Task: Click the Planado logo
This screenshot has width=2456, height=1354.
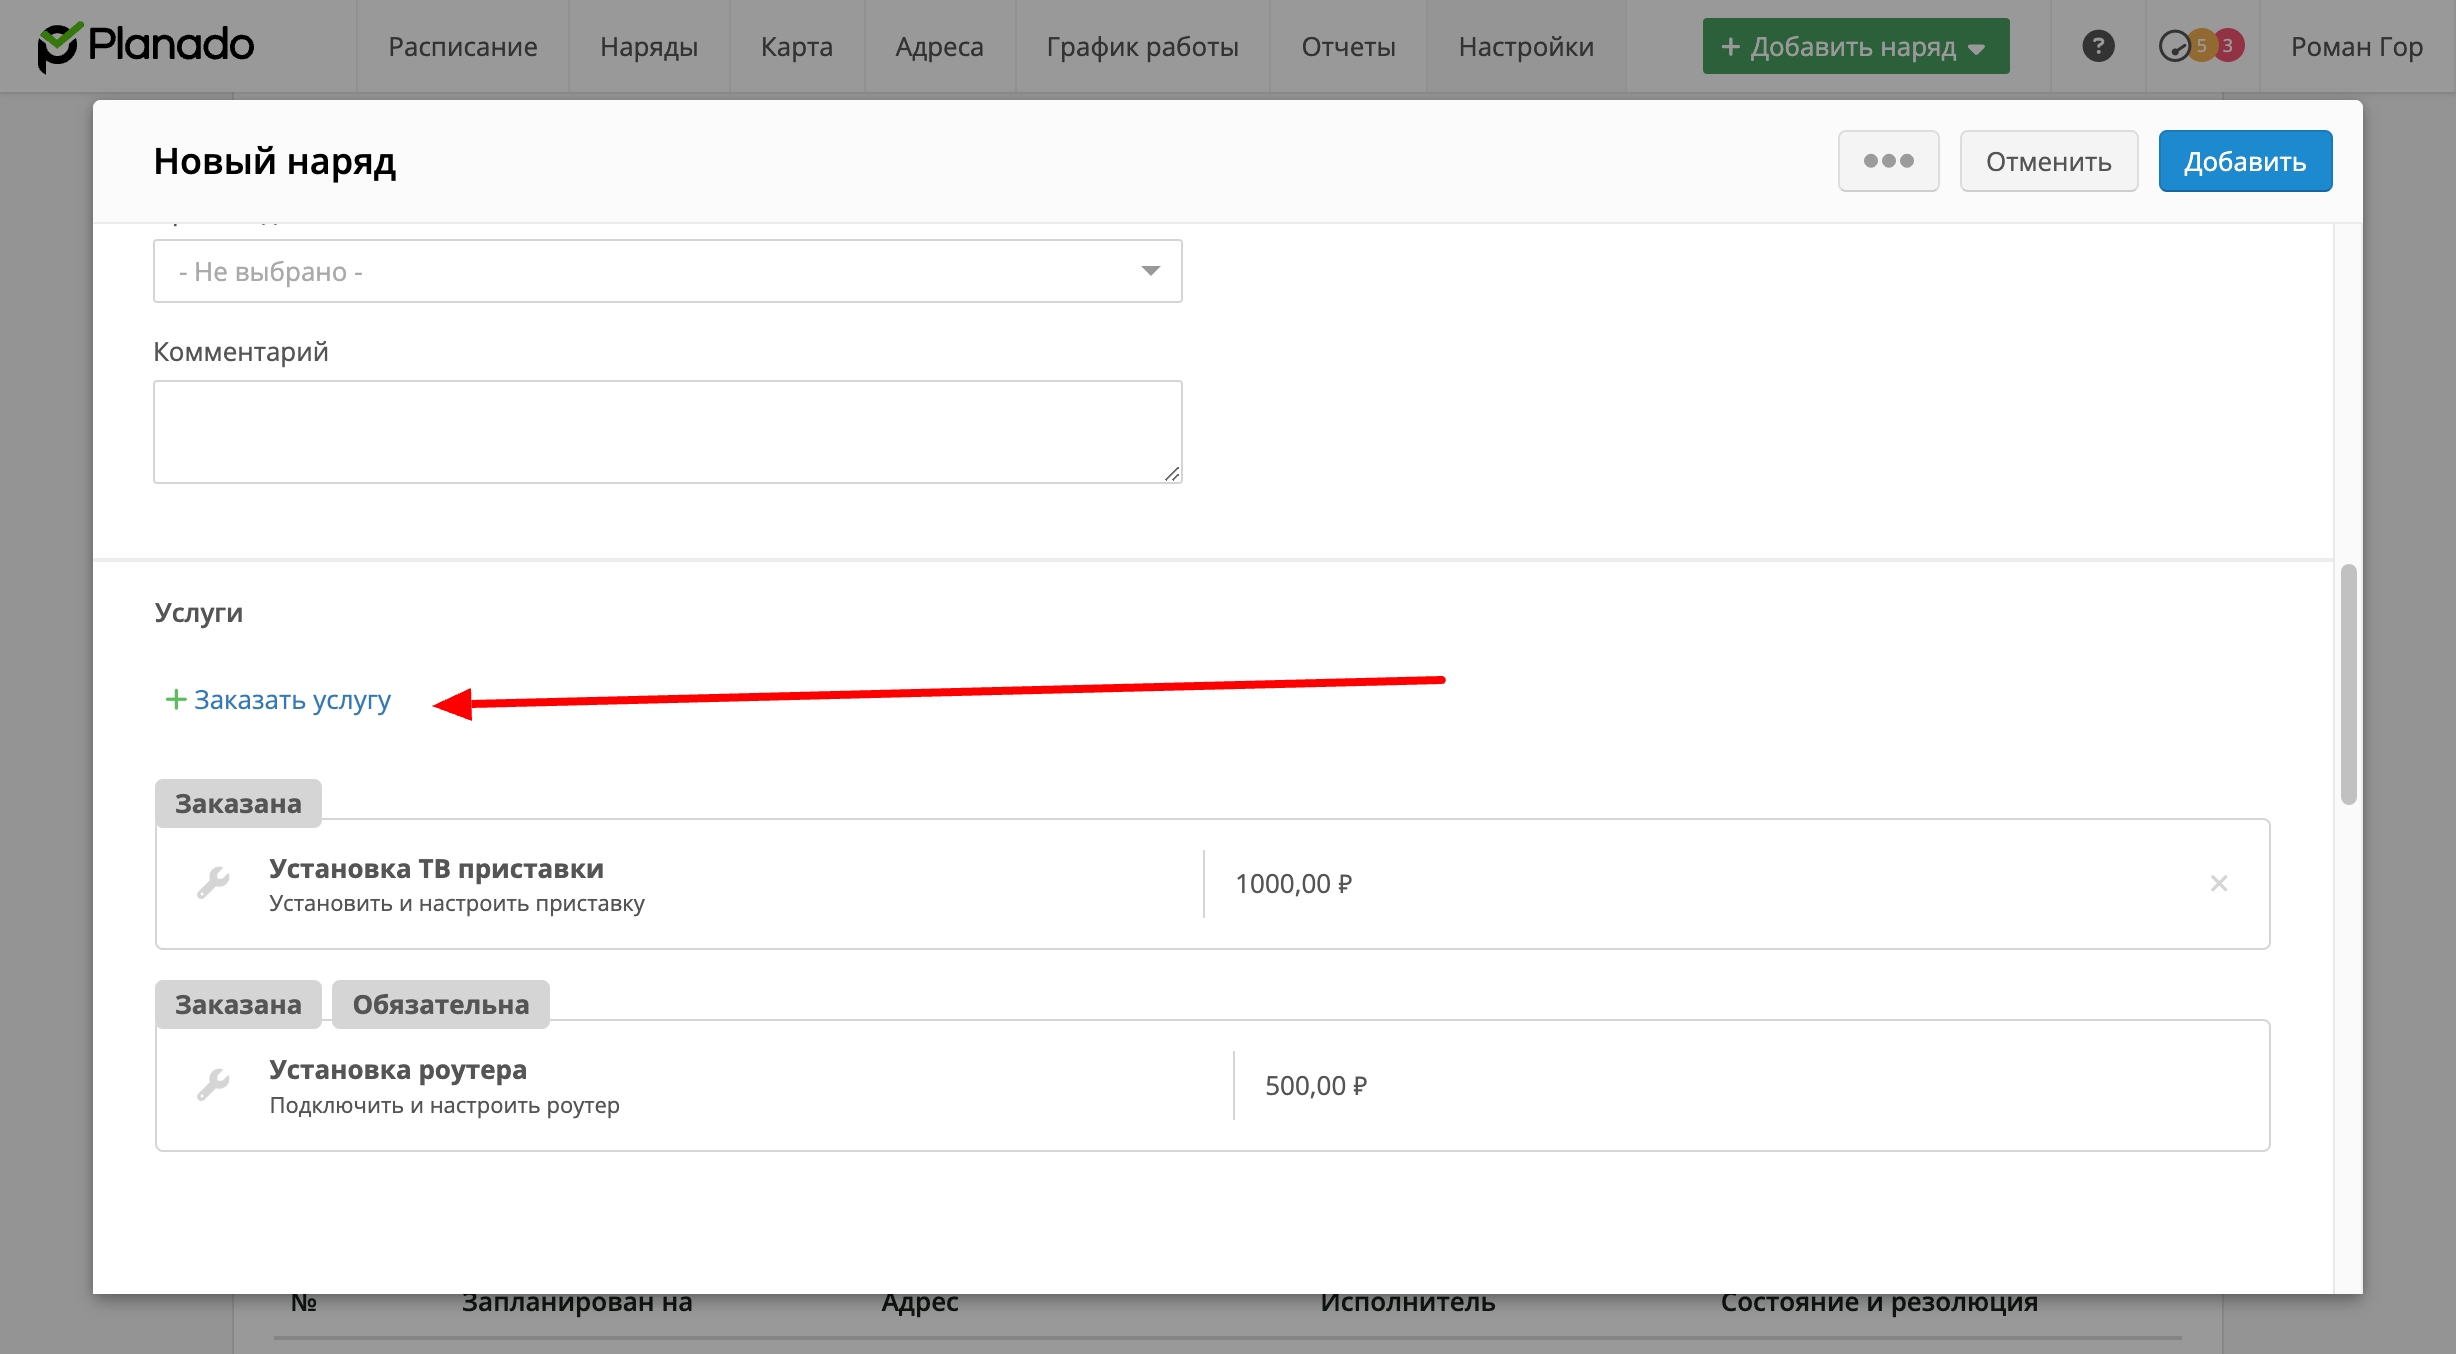Action: [x=146, y=46]
